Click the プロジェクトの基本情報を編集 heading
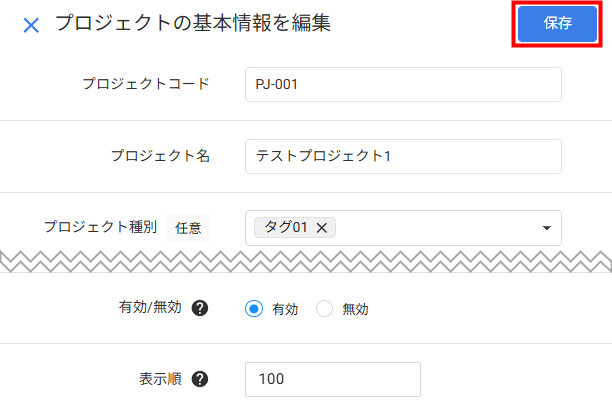 (193, 23)
